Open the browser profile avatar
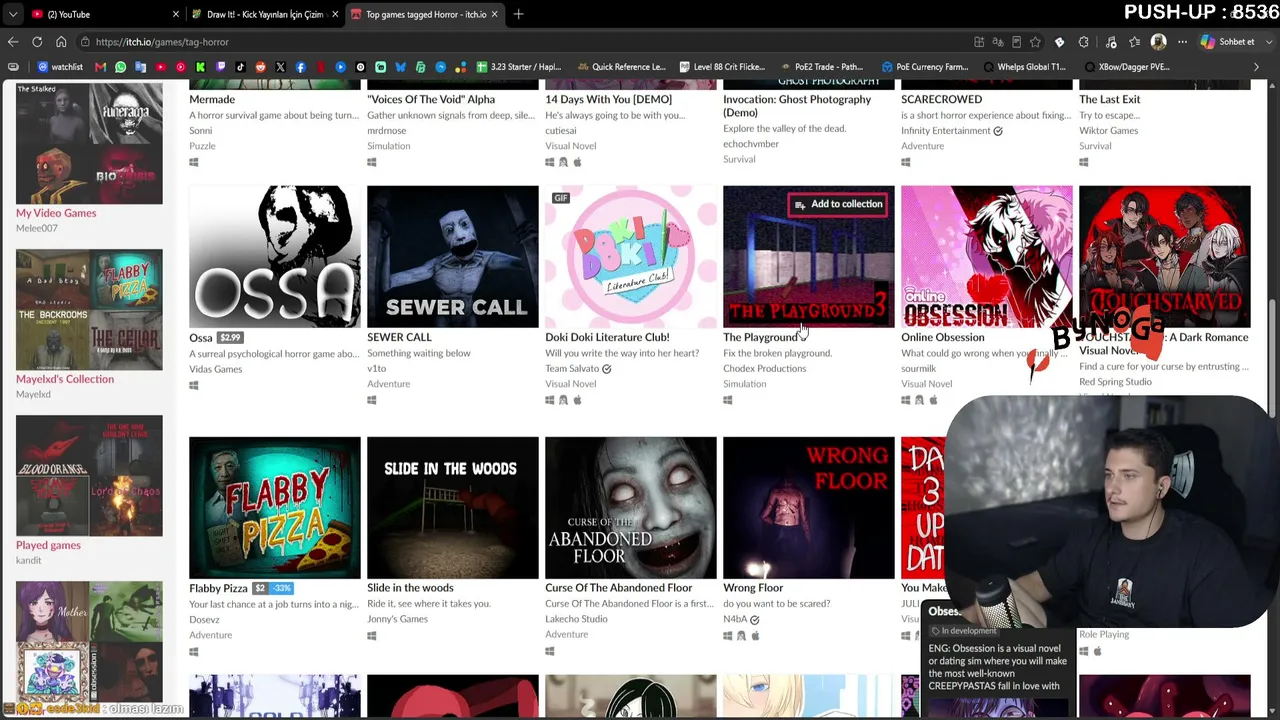Viewport: 1280px width, 720px height. tap(1159, 42)
